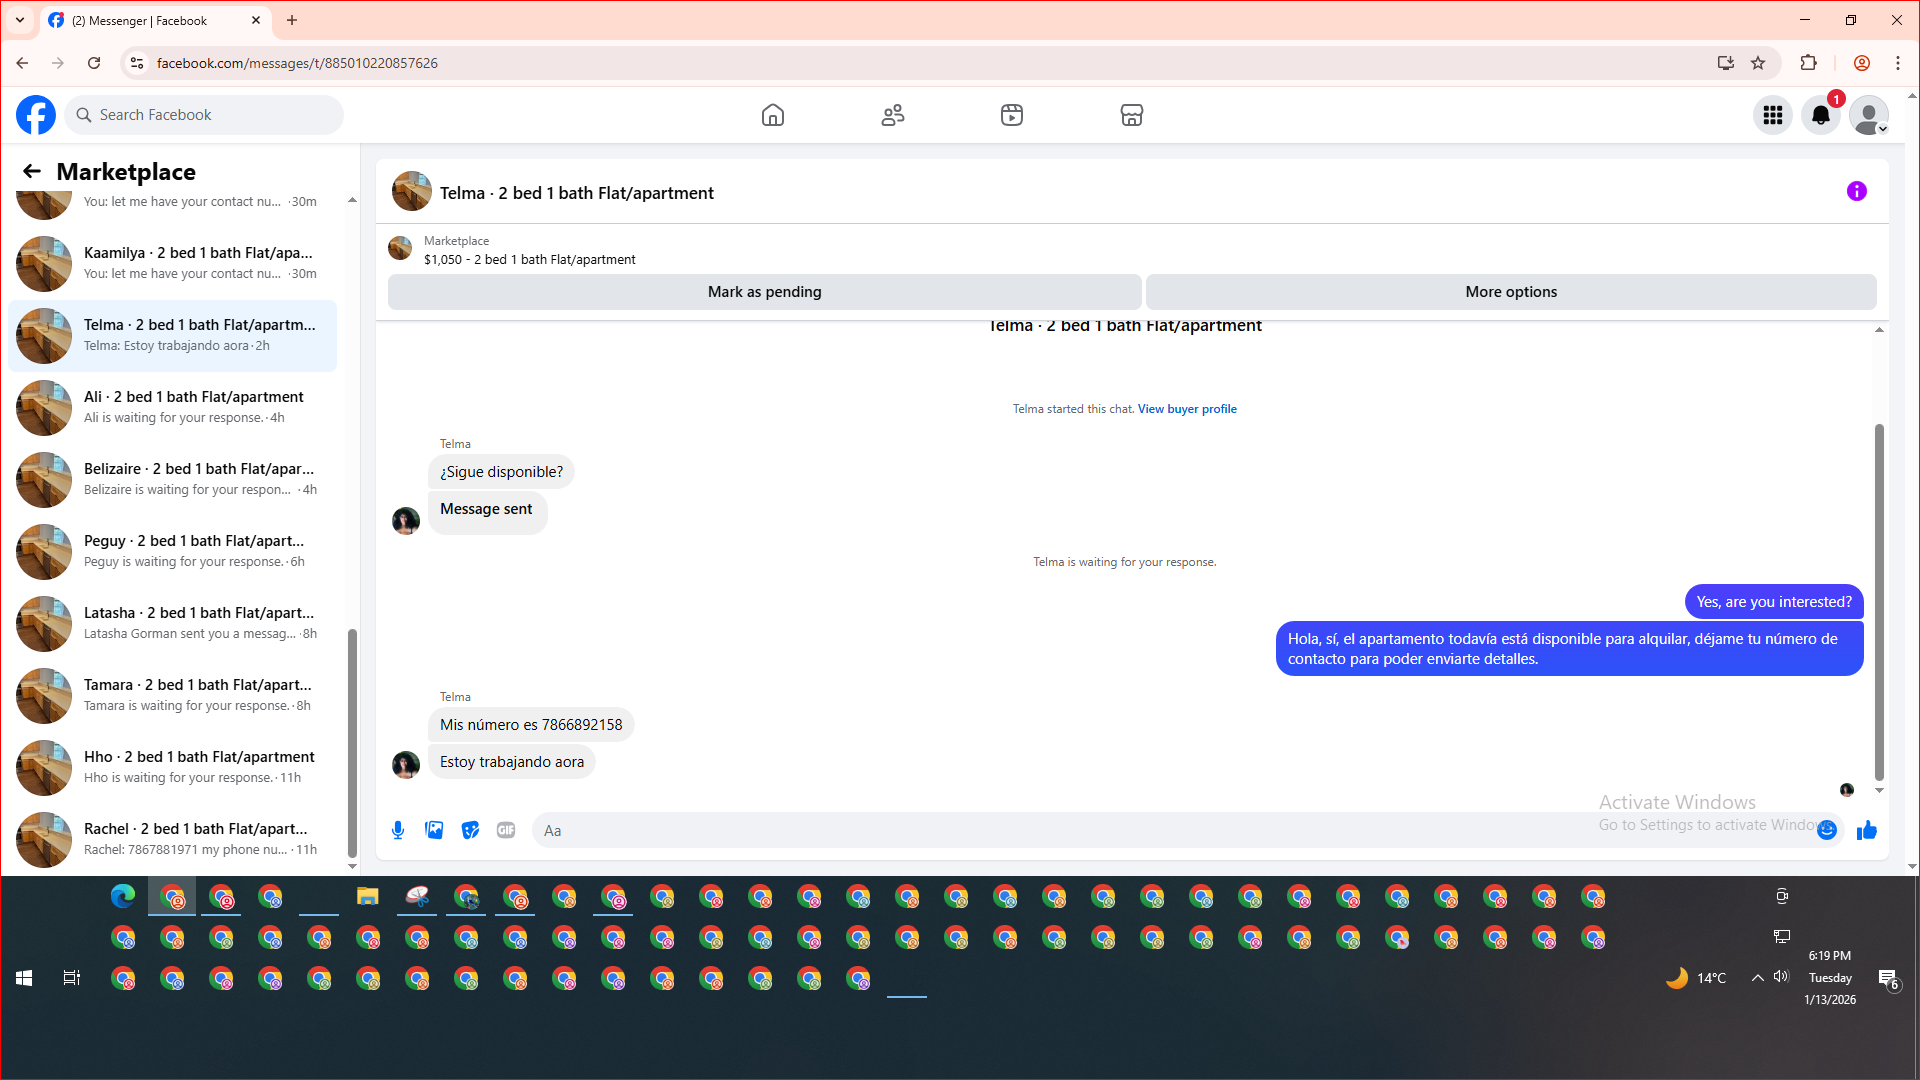This screenshot has height=1080, width=1920.
Task: Go back from Marketplace with the arrow
Action: click(x=32, y=171)
